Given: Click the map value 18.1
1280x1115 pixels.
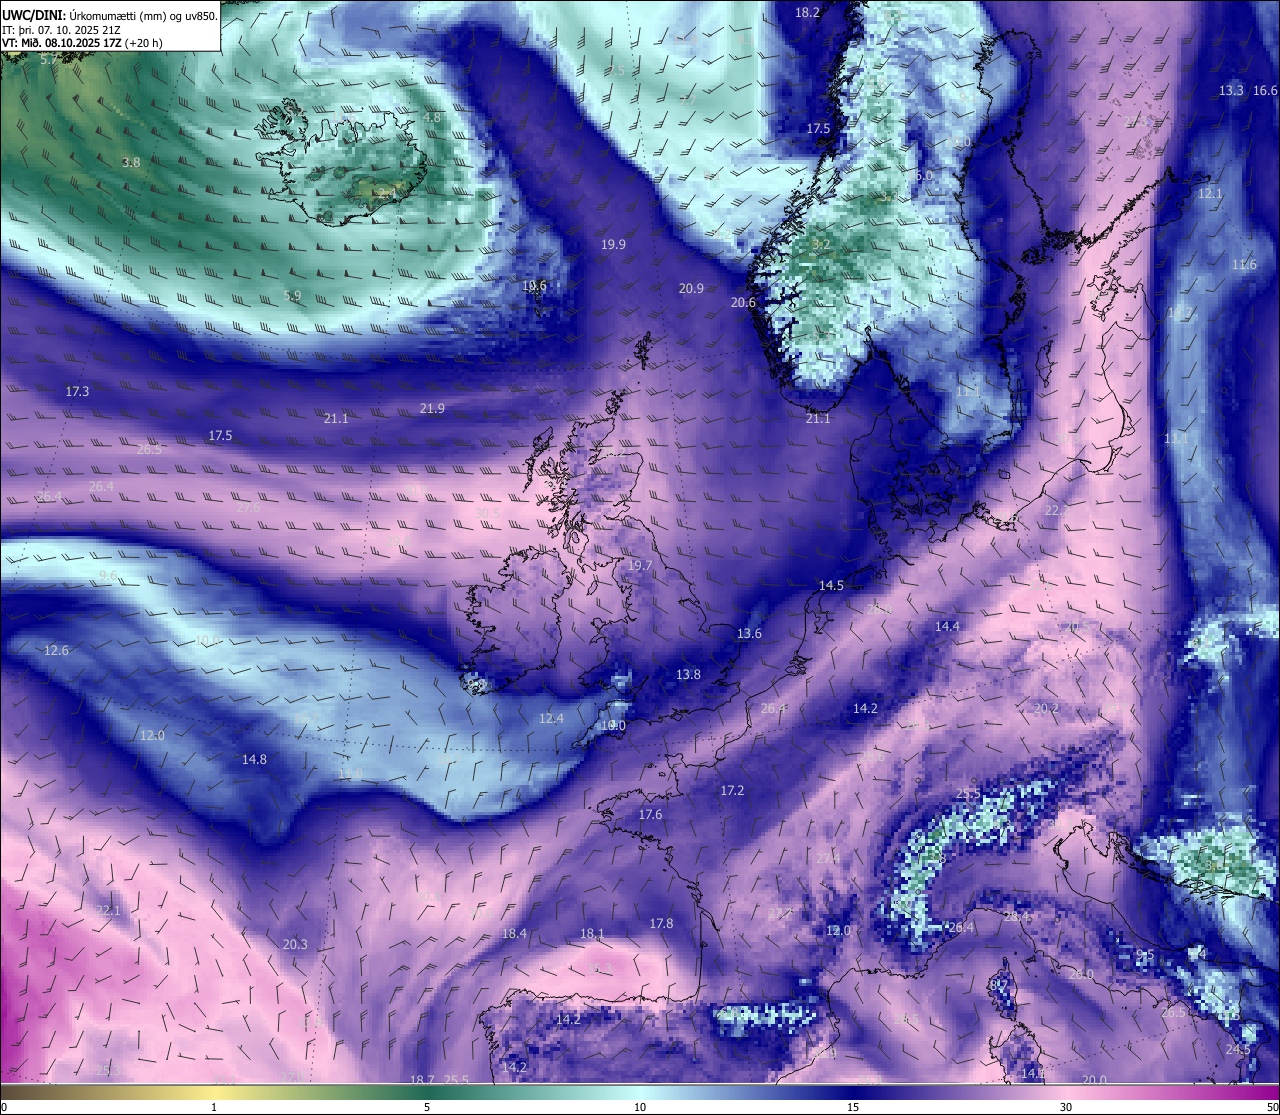Looking at the screenshot, I should click(592, 934).
